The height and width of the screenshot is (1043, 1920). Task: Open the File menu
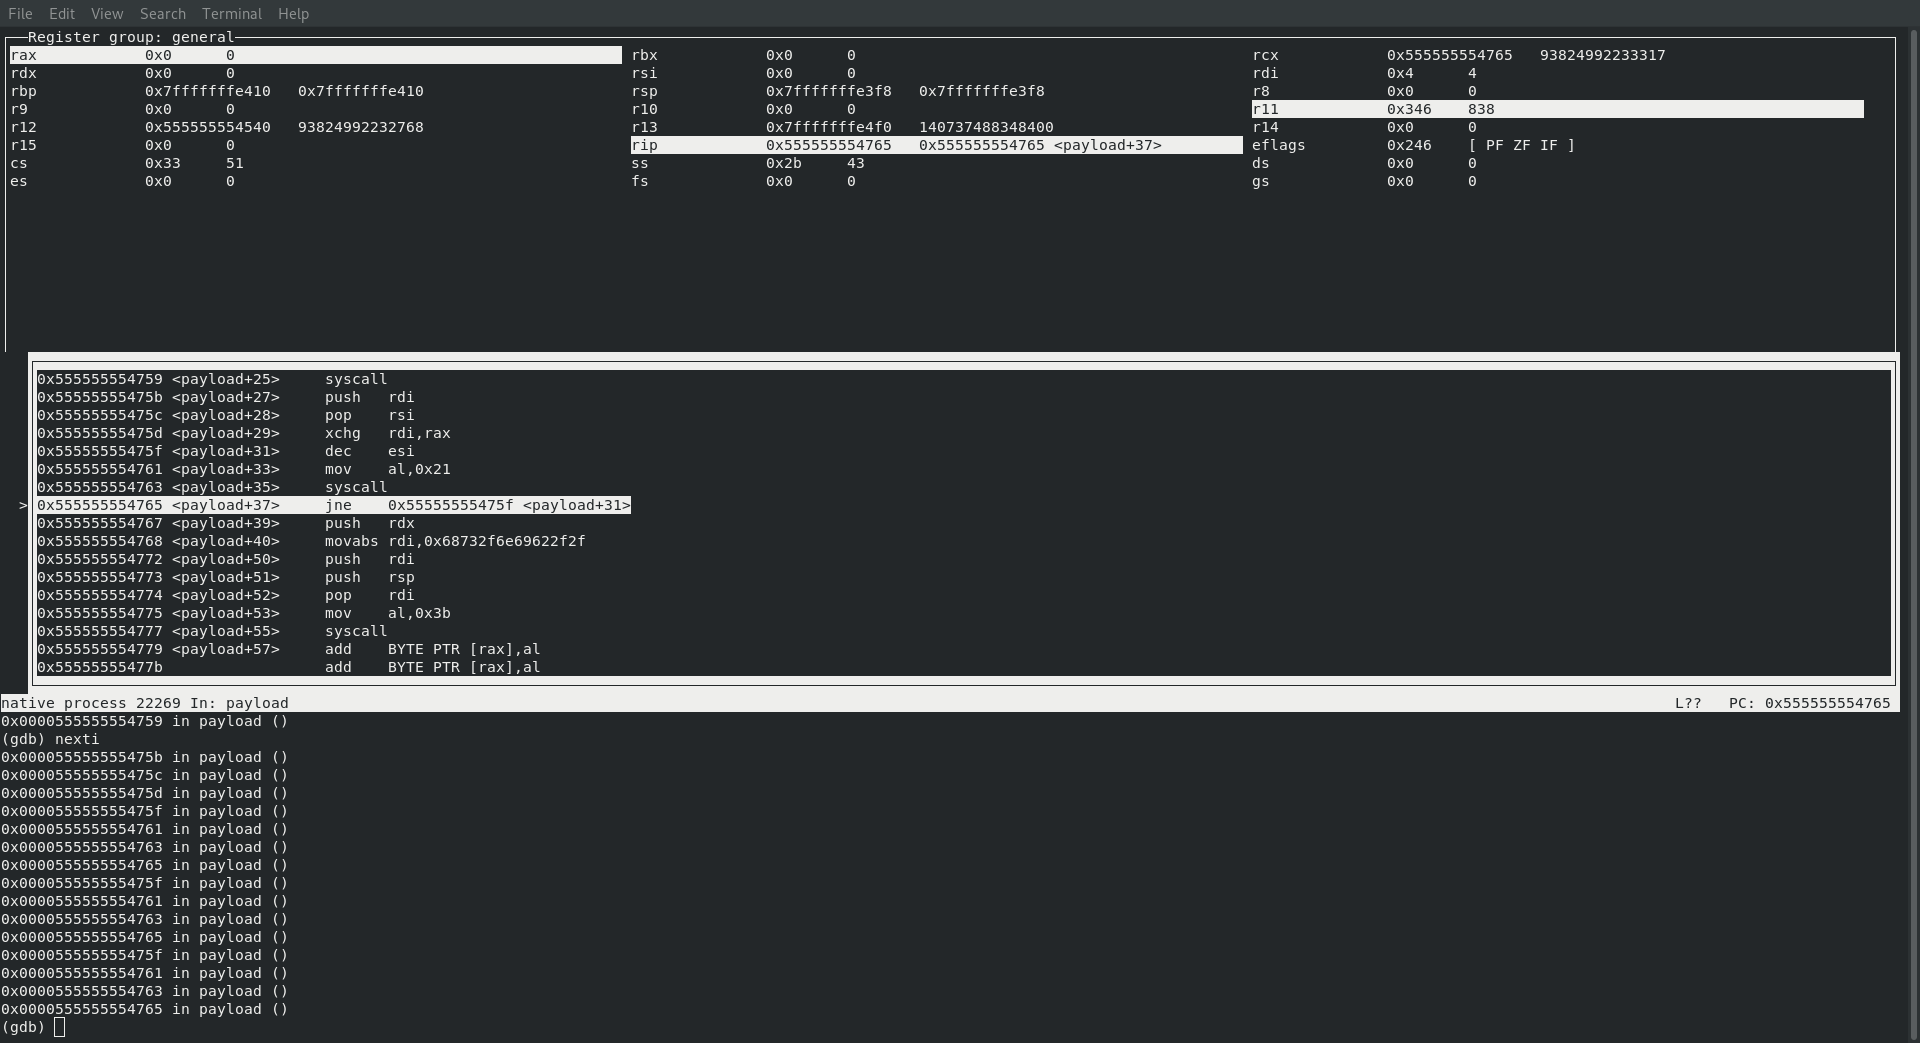tap(20, 14)
